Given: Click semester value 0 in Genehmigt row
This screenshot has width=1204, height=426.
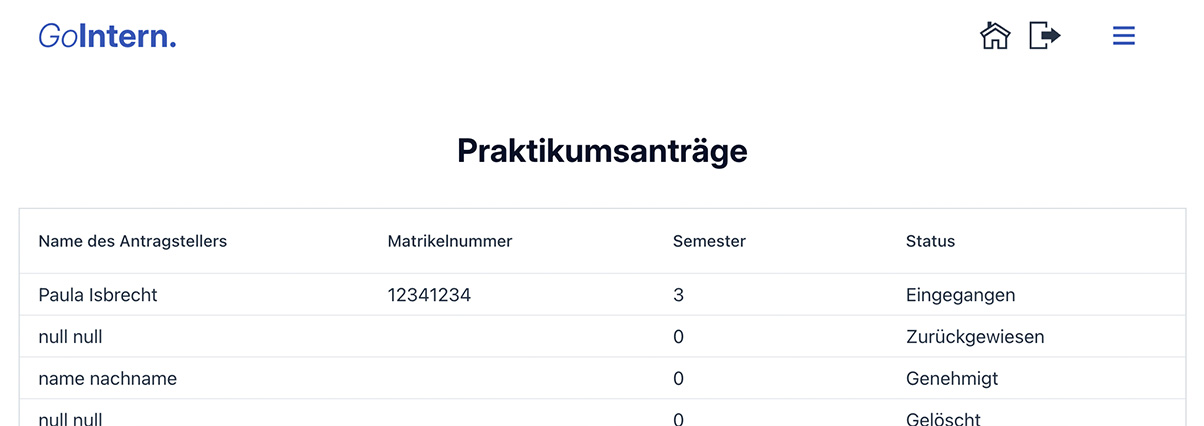Looking at the screenshot, I should tap(678, 379).
